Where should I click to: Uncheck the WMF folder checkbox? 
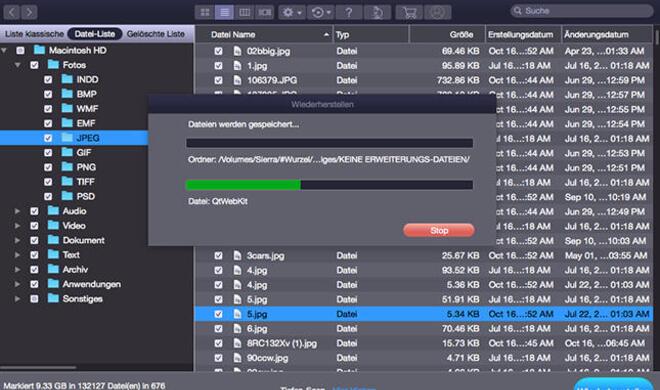tap(48, 109)
